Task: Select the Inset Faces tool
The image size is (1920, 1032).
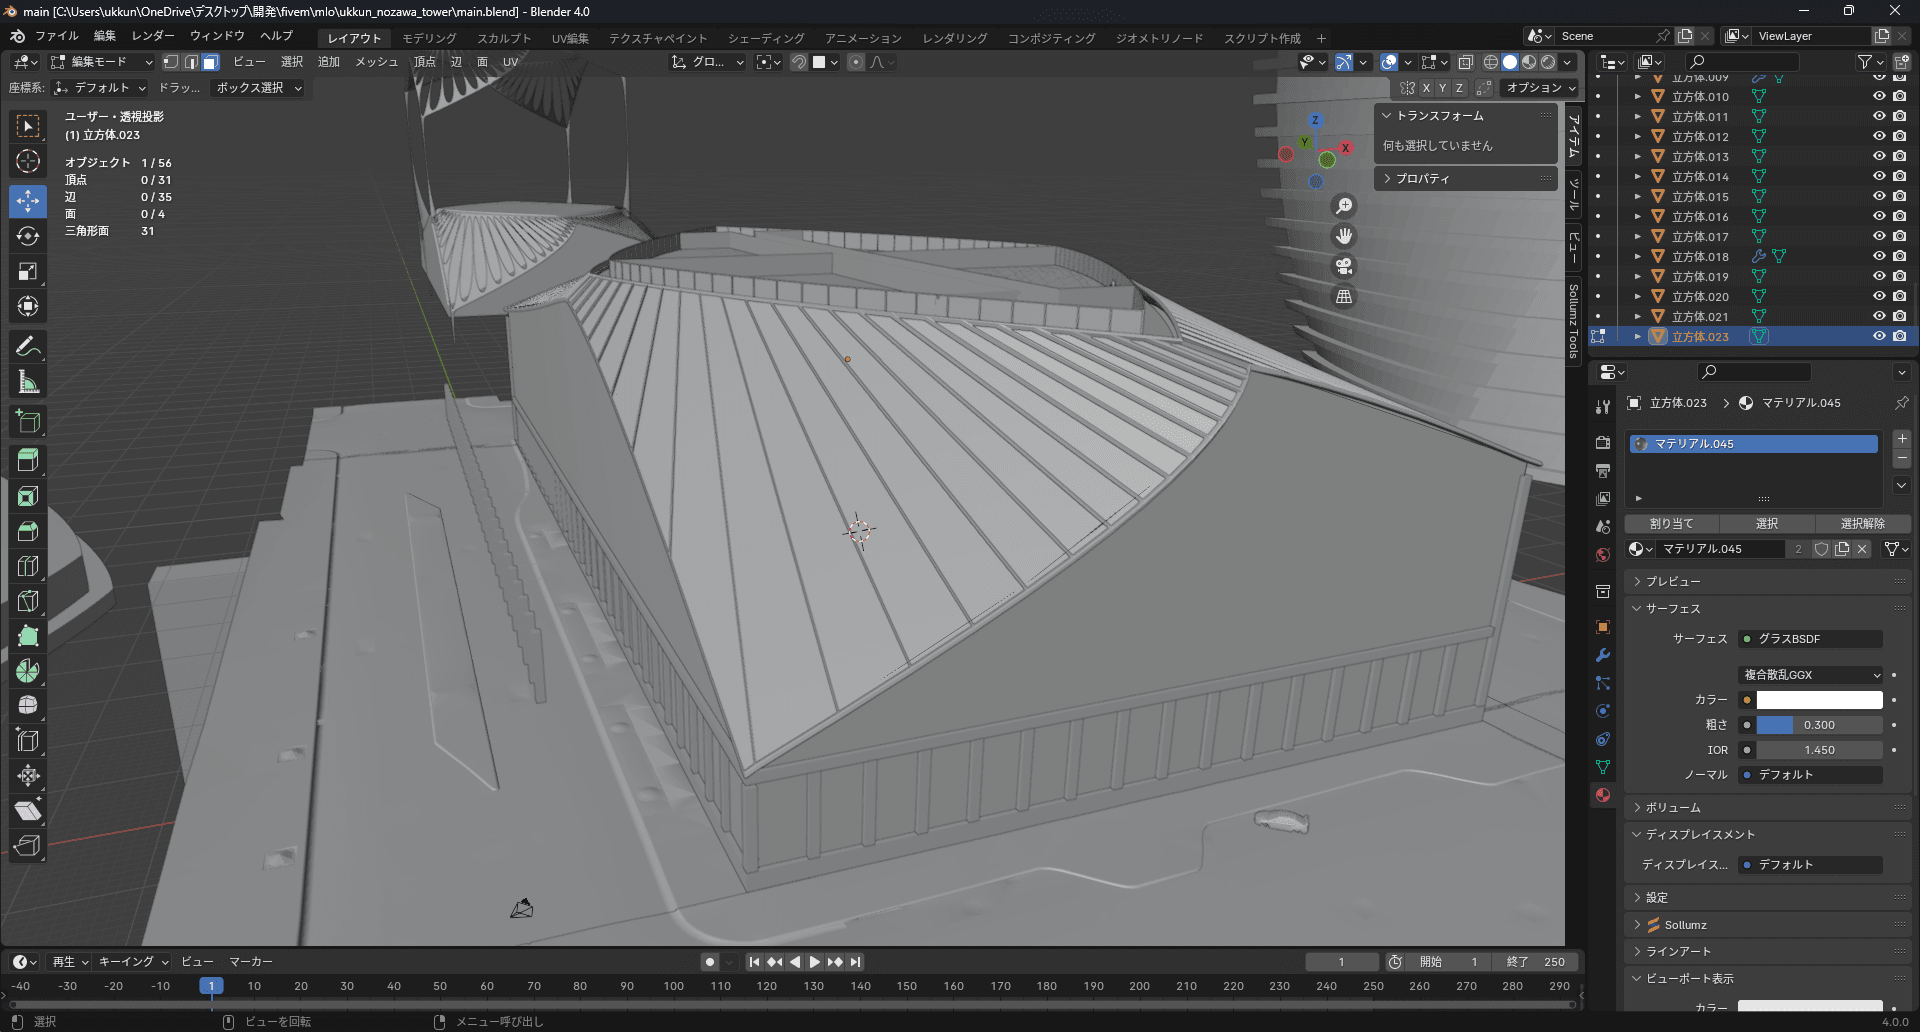Action: coord(28,496)
